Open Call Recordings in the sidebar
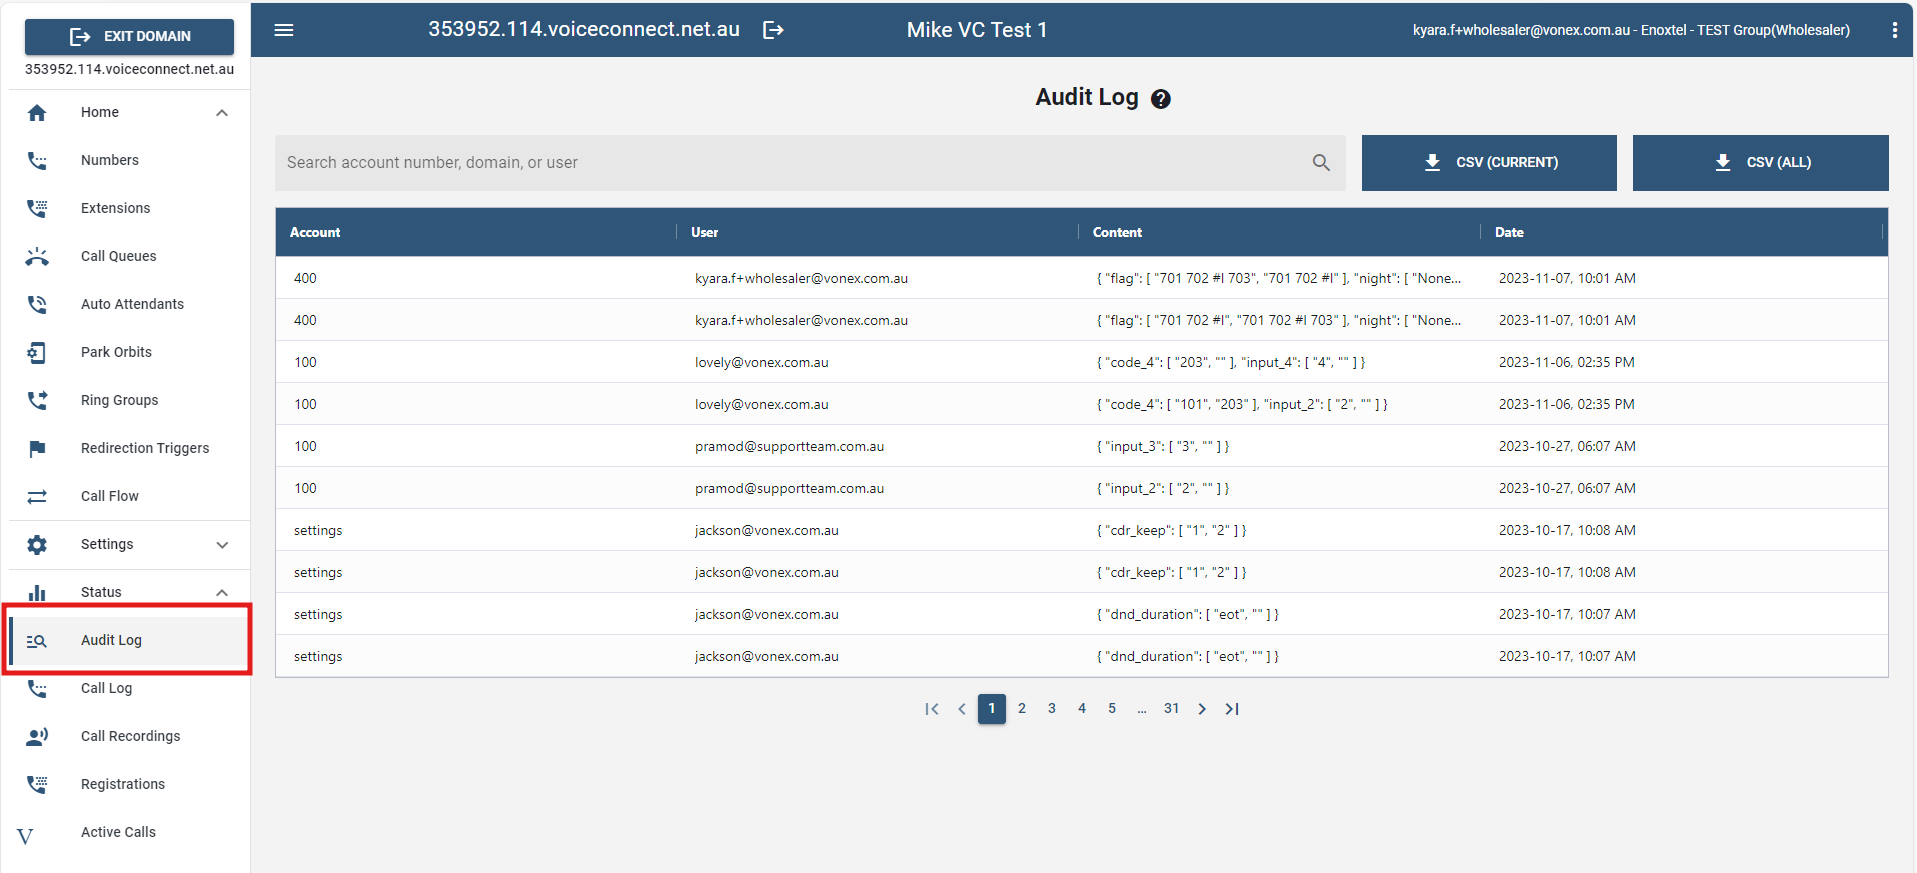The height and width of the screenshot is (873, 1917). tap(130, 736)
